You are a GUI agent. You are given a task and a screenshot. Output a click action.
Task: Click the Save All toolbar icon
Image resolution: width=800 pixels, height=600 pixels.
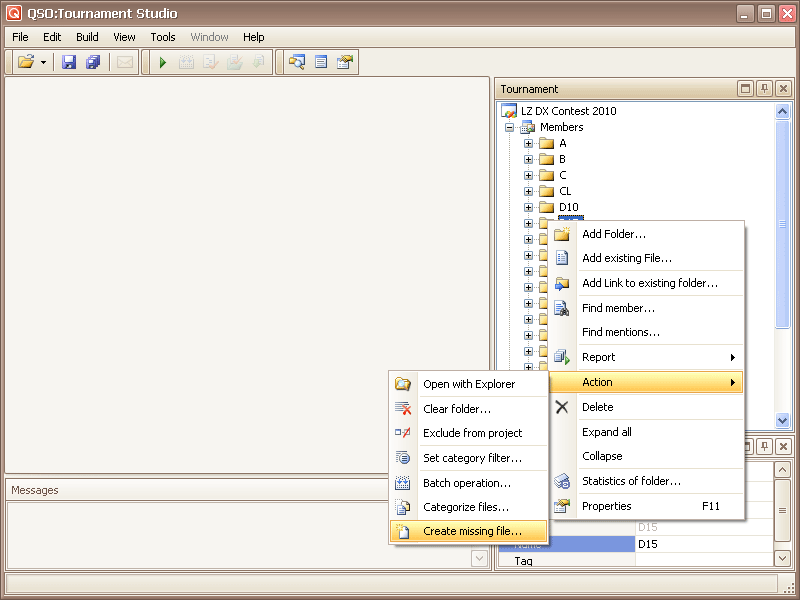click(93, 62)
